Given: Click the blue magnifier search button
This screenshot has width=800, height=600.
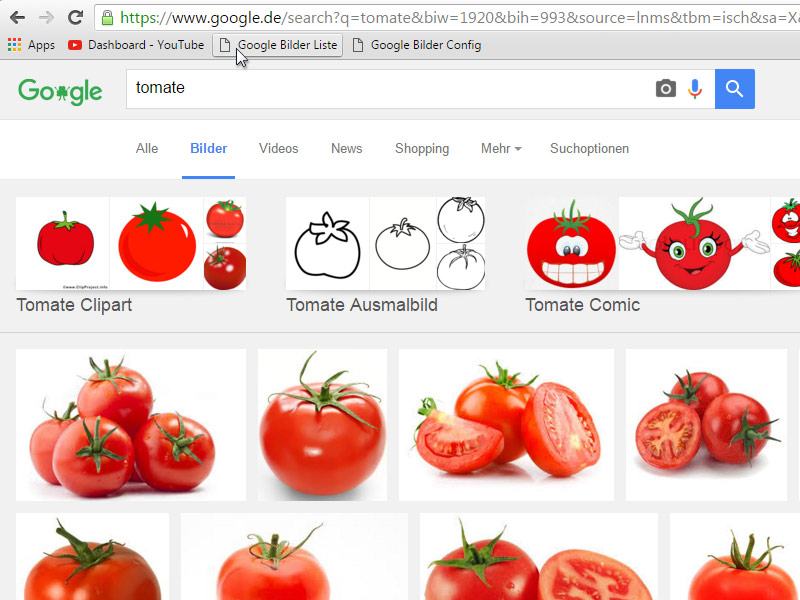Looking at the screenshot, I should click(x=735, y=89).
